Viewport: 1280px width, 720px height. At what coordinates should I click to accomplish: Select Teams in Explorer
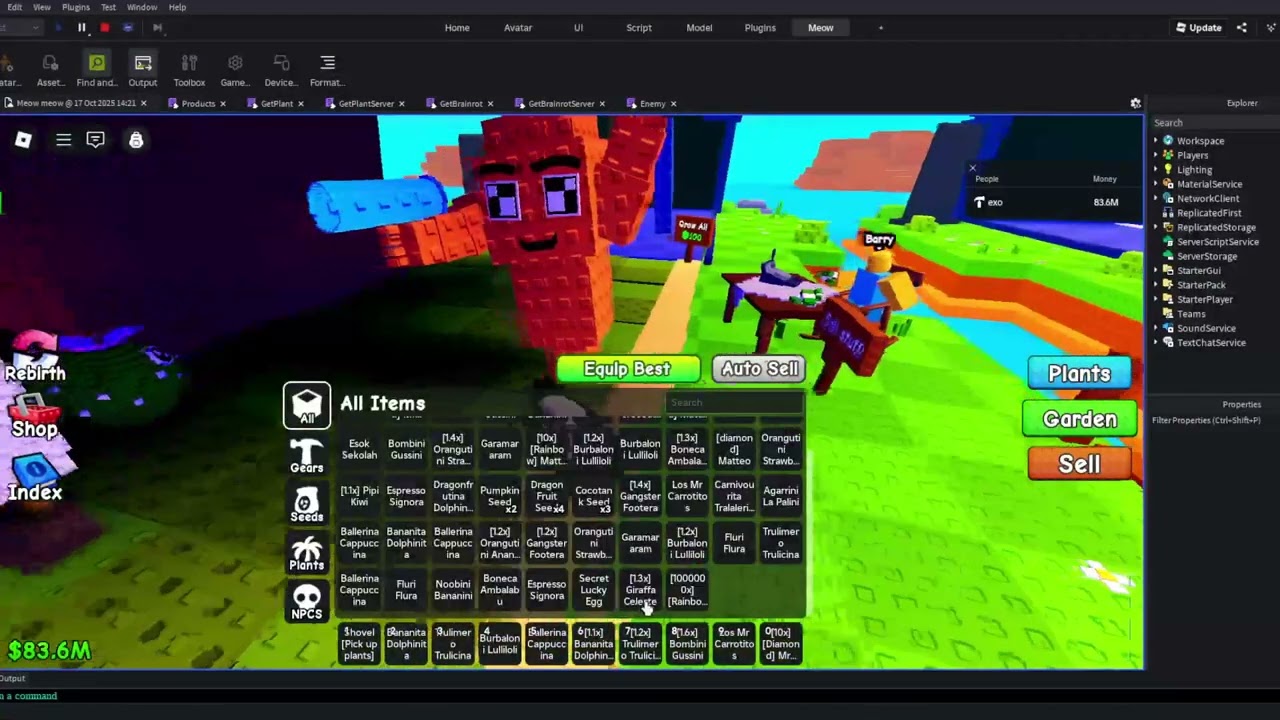(1190, 314)
